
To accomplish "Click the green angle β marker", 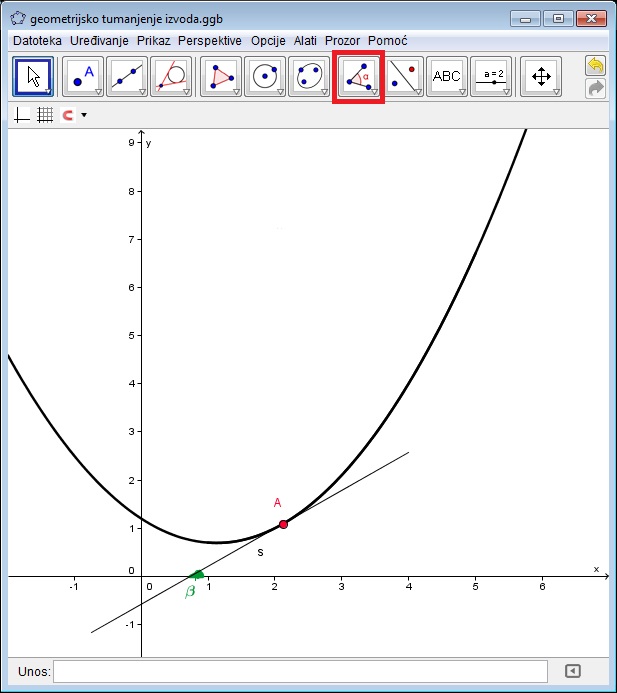I will pyautogui.click(x=197, y=574).
